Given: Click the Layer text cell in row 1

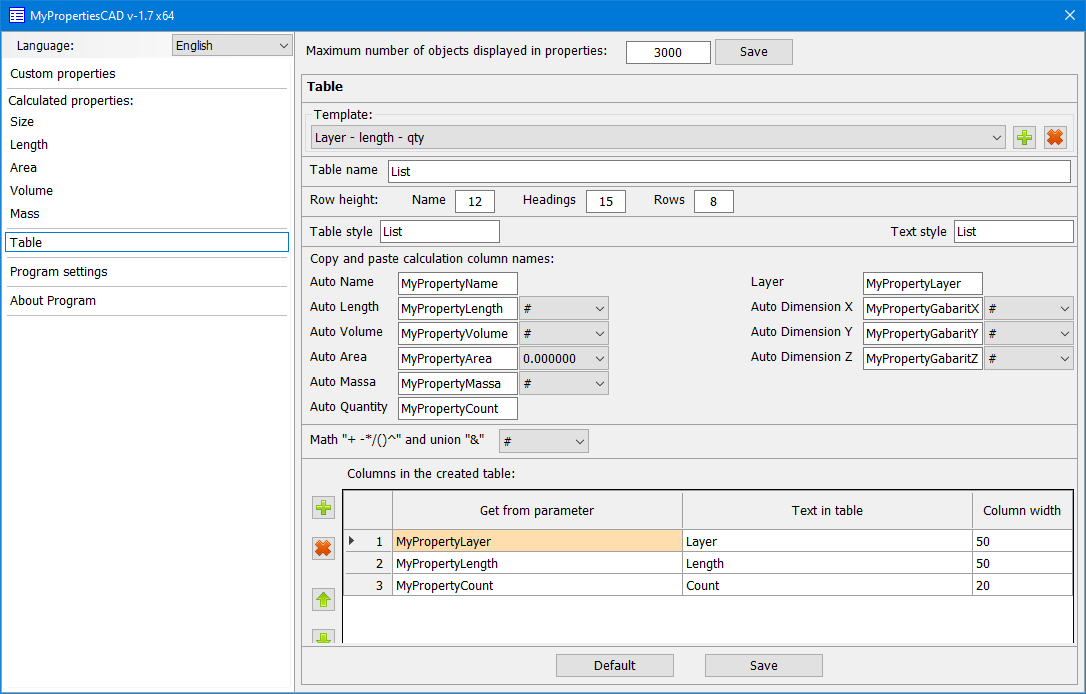Looking at the screenshot, I should tap(828, 542).
